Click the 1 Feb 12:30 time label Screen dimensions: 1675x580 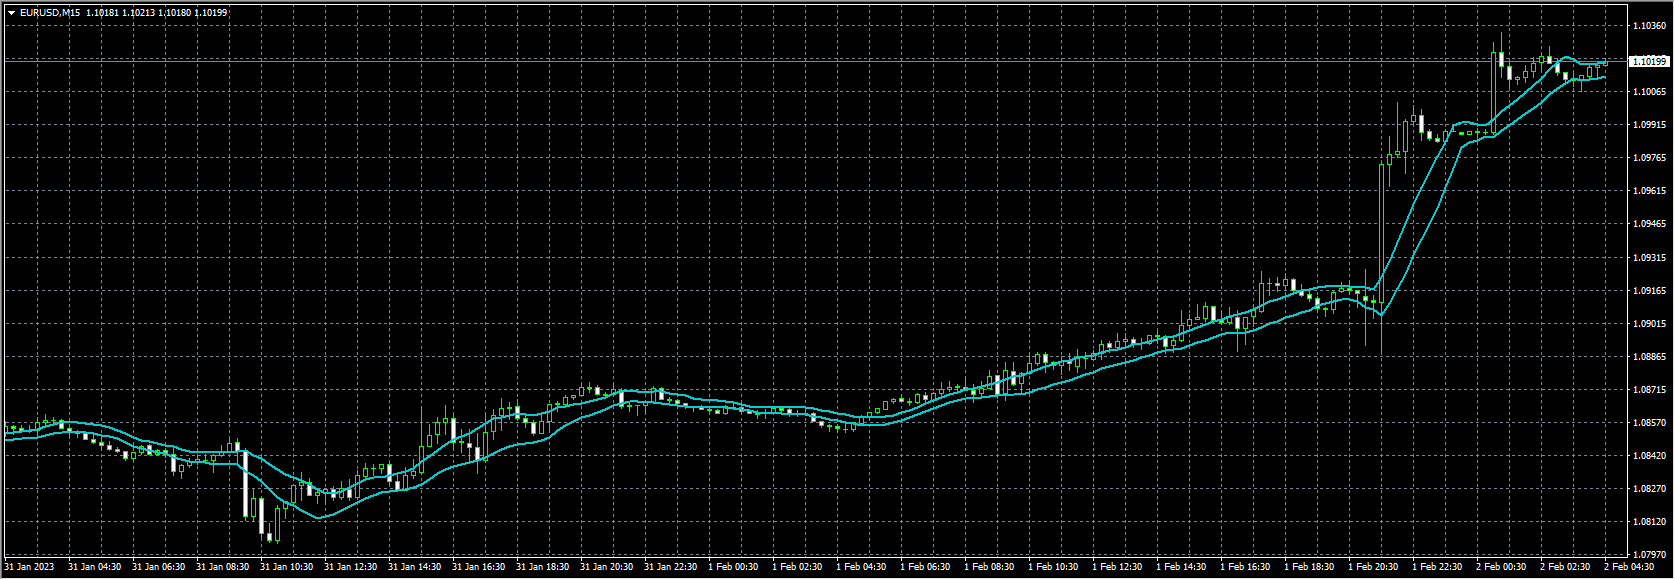pos(1117,567)
